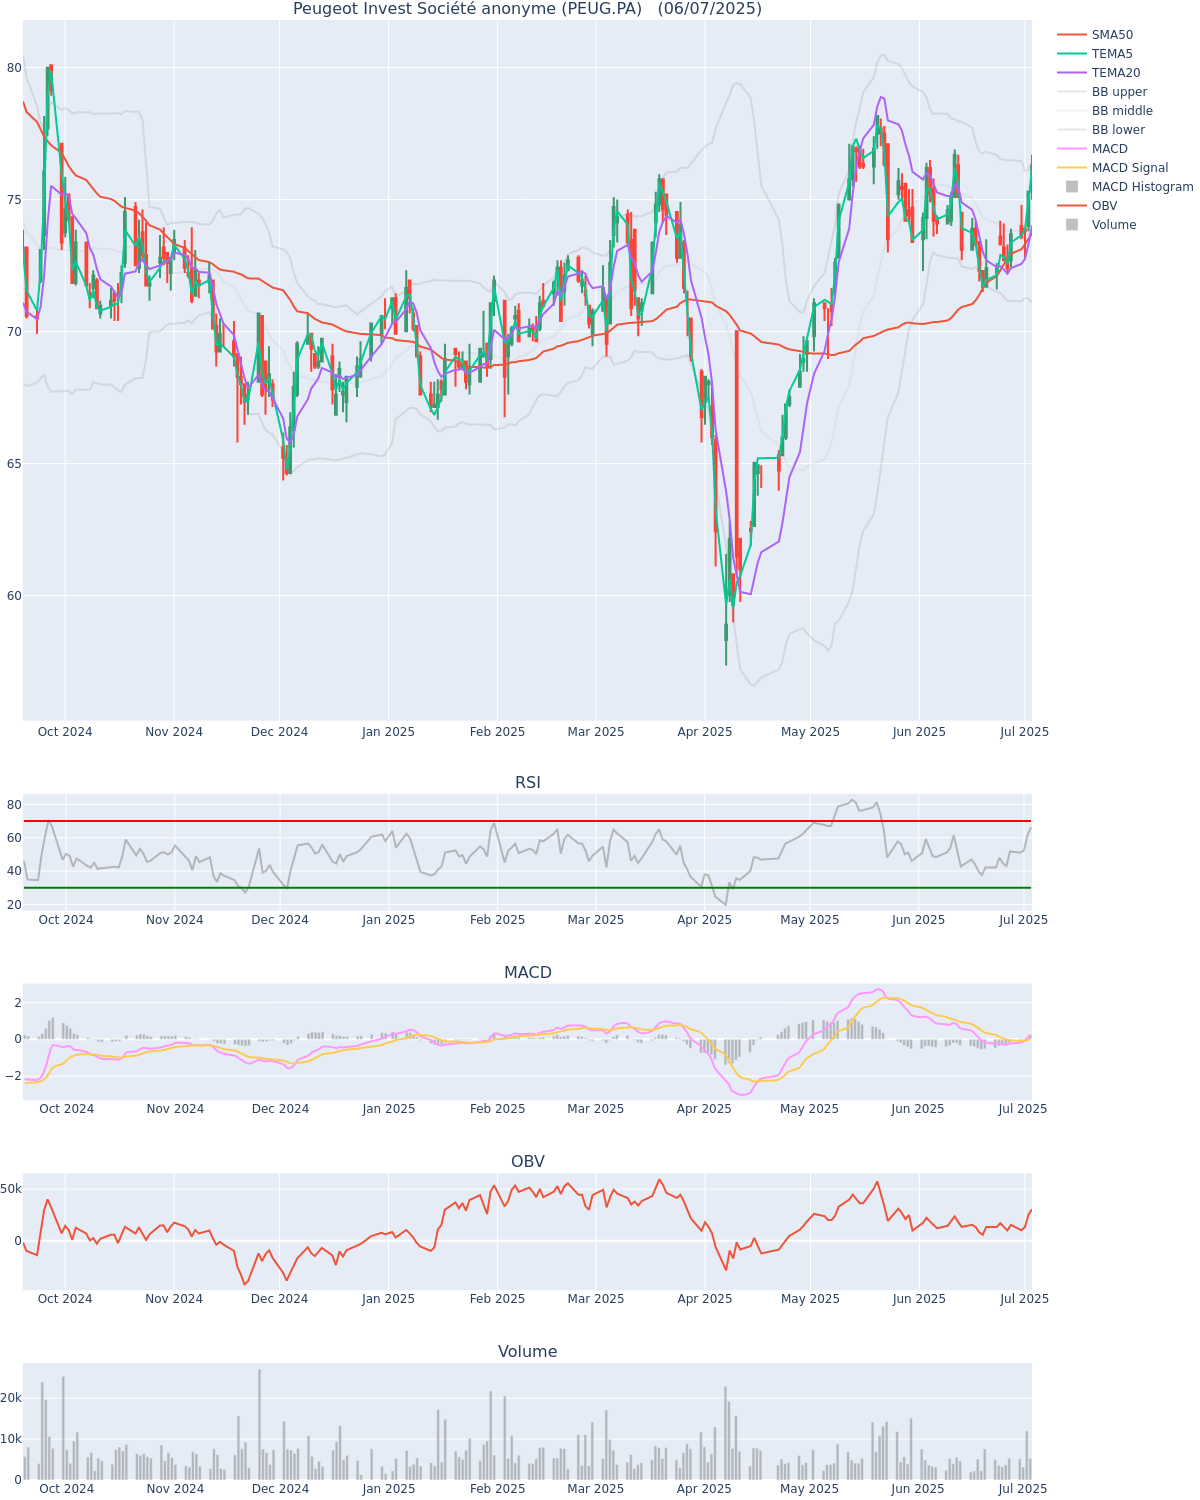Click the 80 label on the price axis
The width and height of the screenshot is (1200, 1500).
(14, 68)
